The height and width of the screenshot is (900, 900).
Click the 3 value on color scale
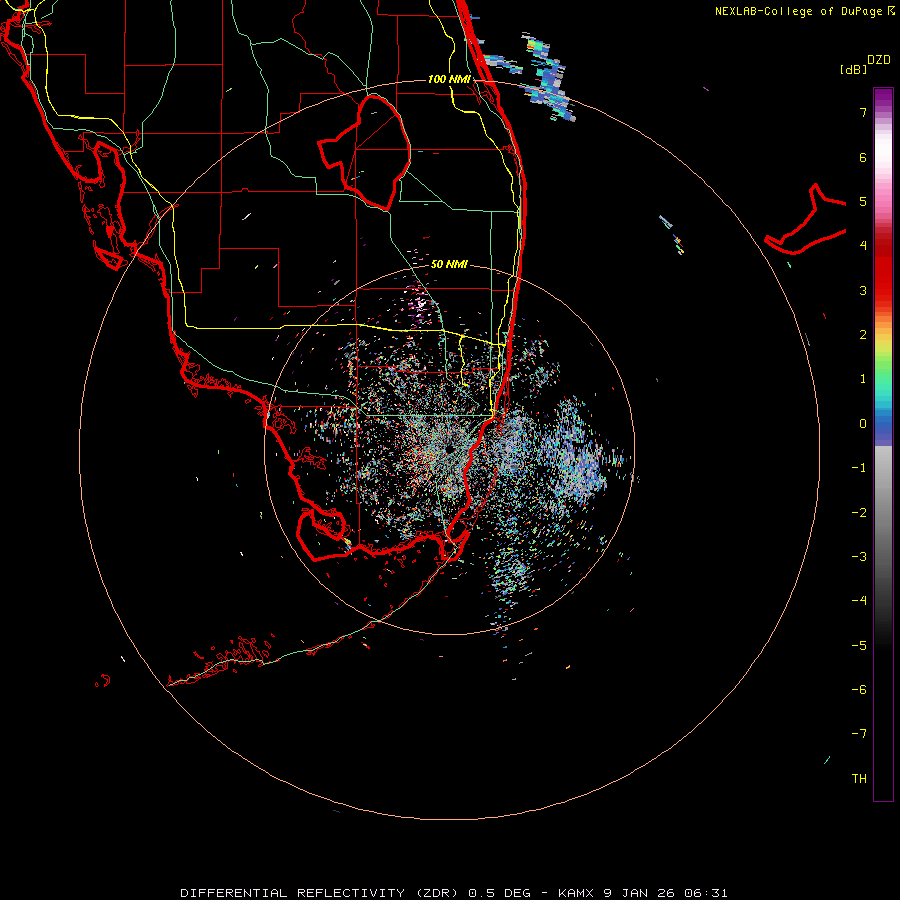tap(863, 290)
